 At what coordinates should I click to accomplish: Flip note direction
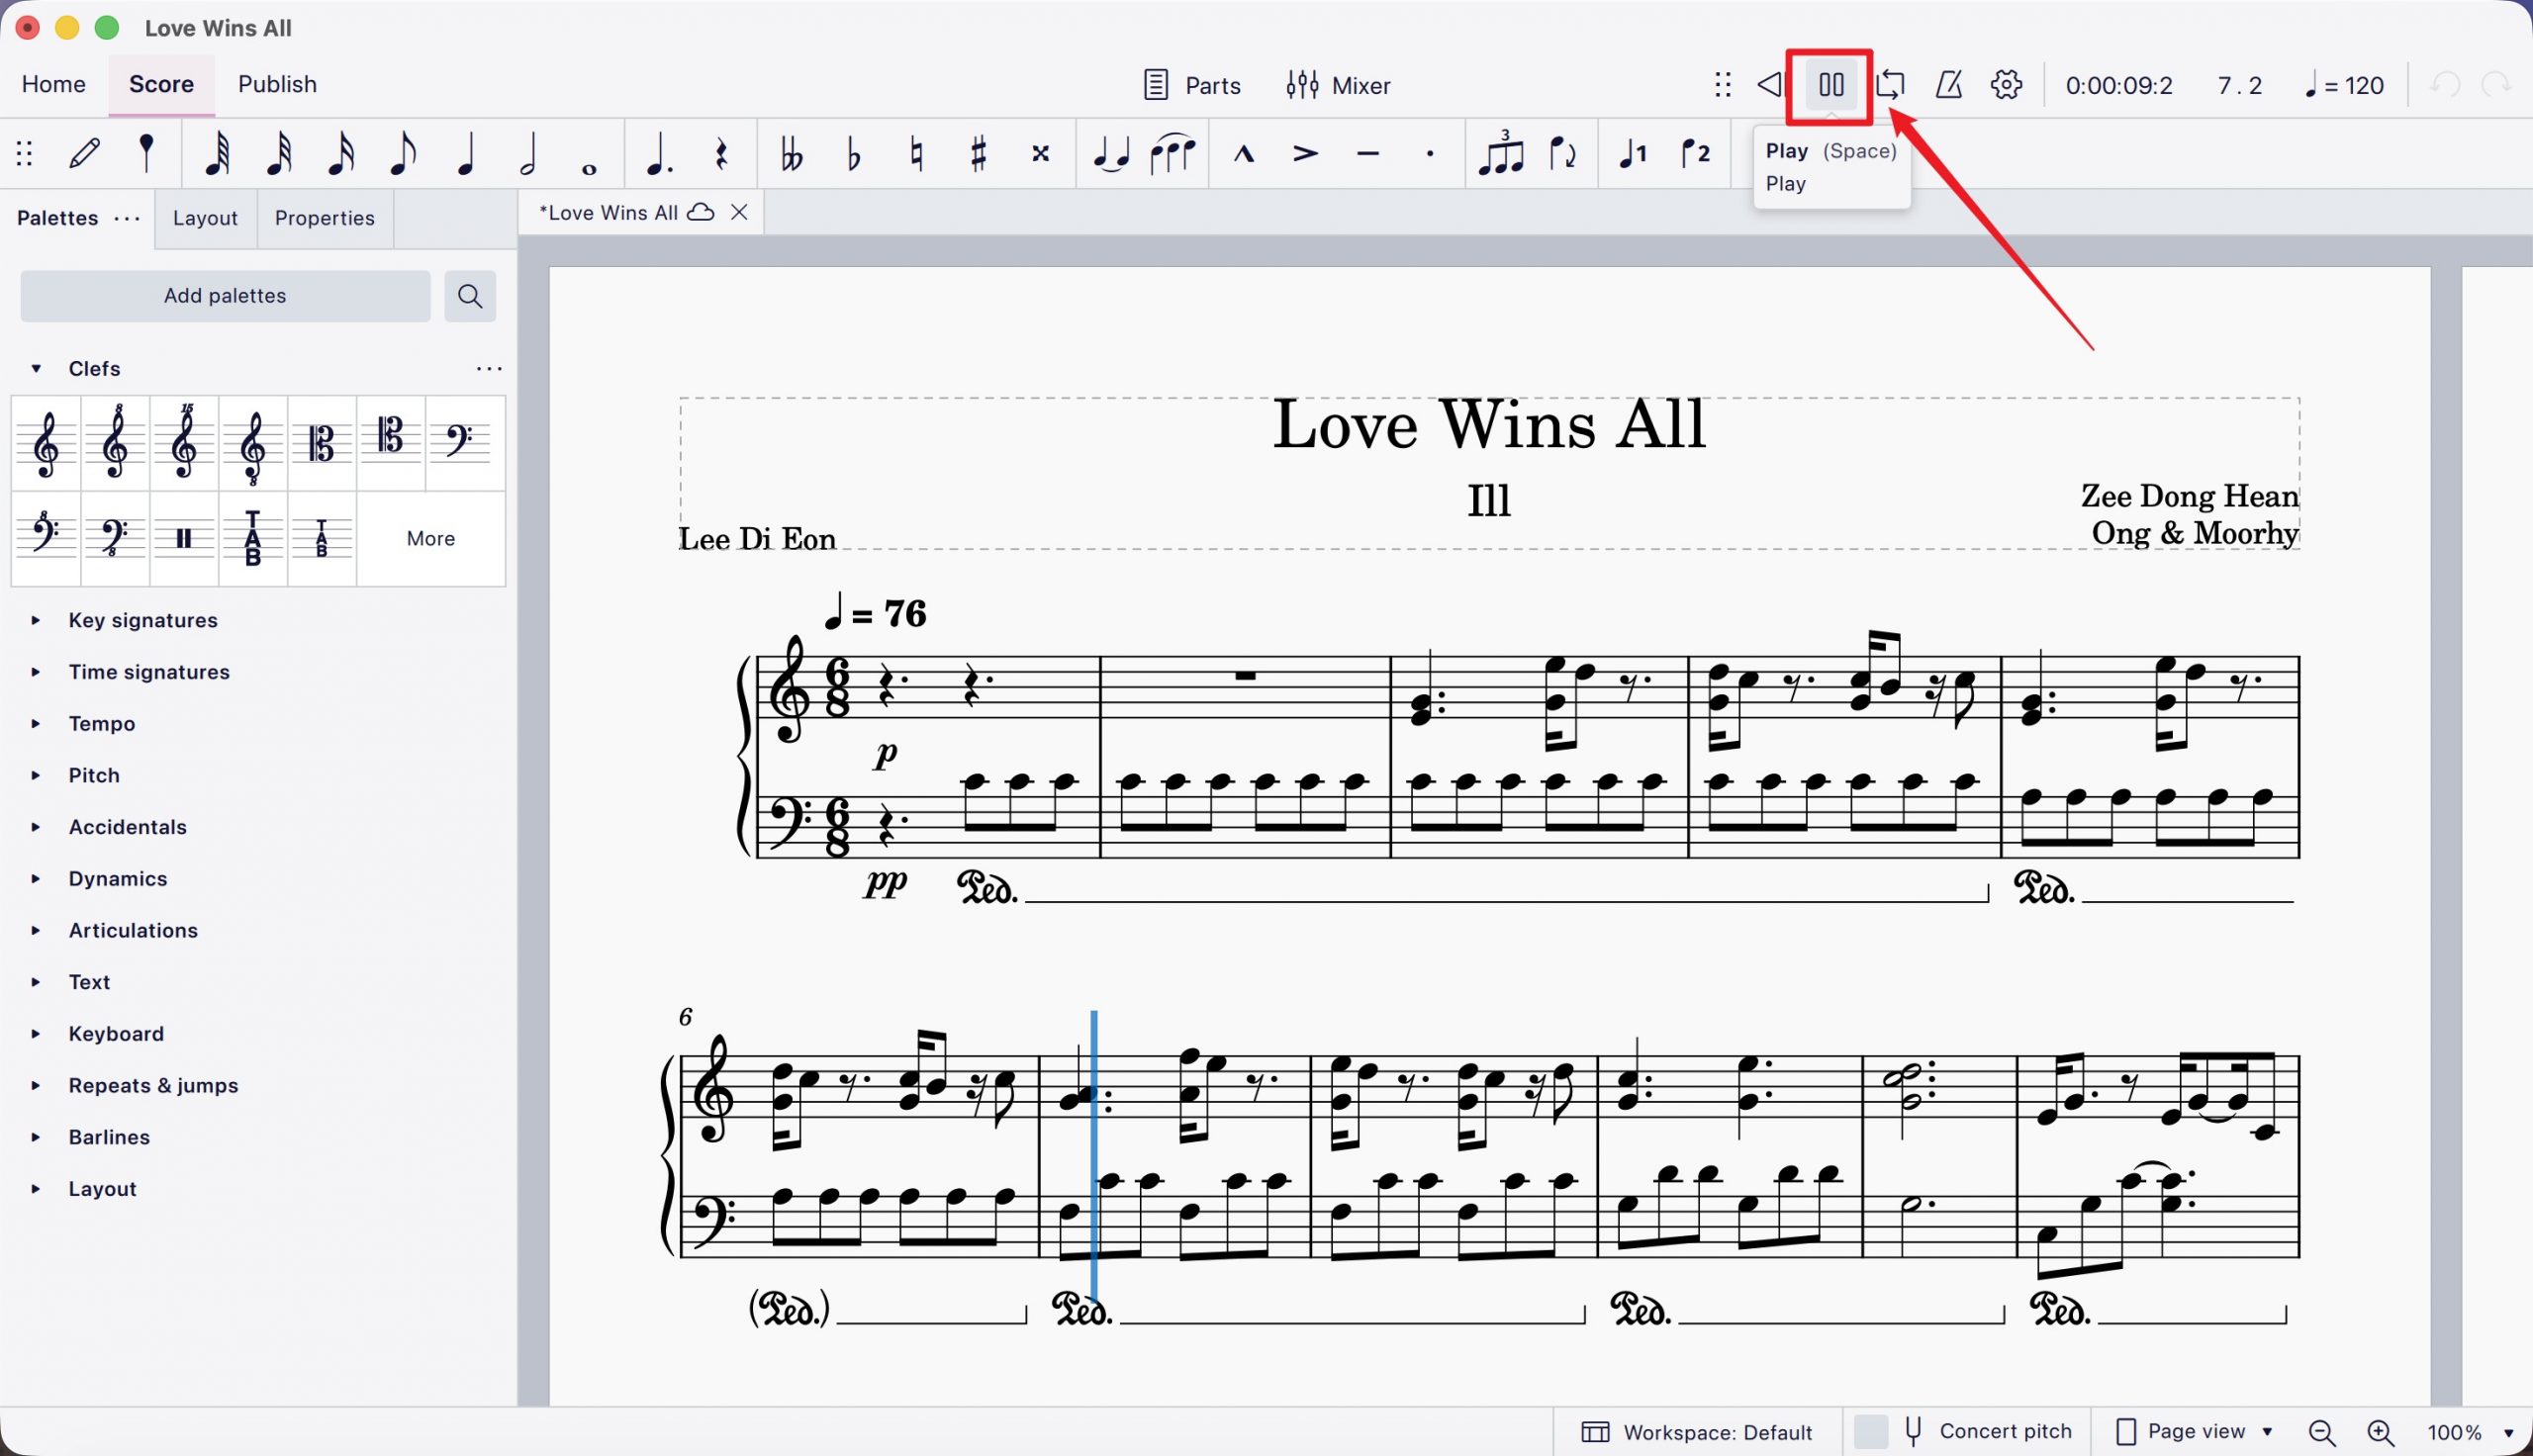(x=1562, y=153)
